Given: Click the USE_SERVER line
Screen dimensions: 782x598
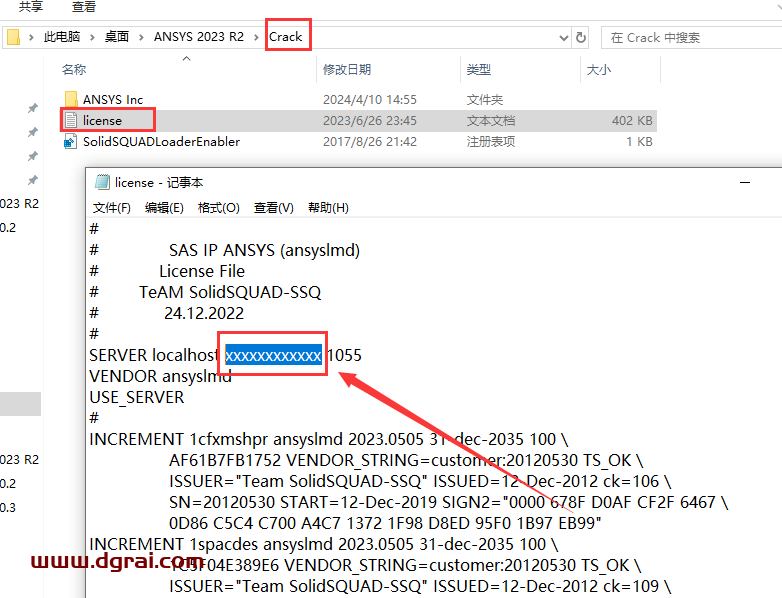Looking at the screenshot, I should point(137,398).
